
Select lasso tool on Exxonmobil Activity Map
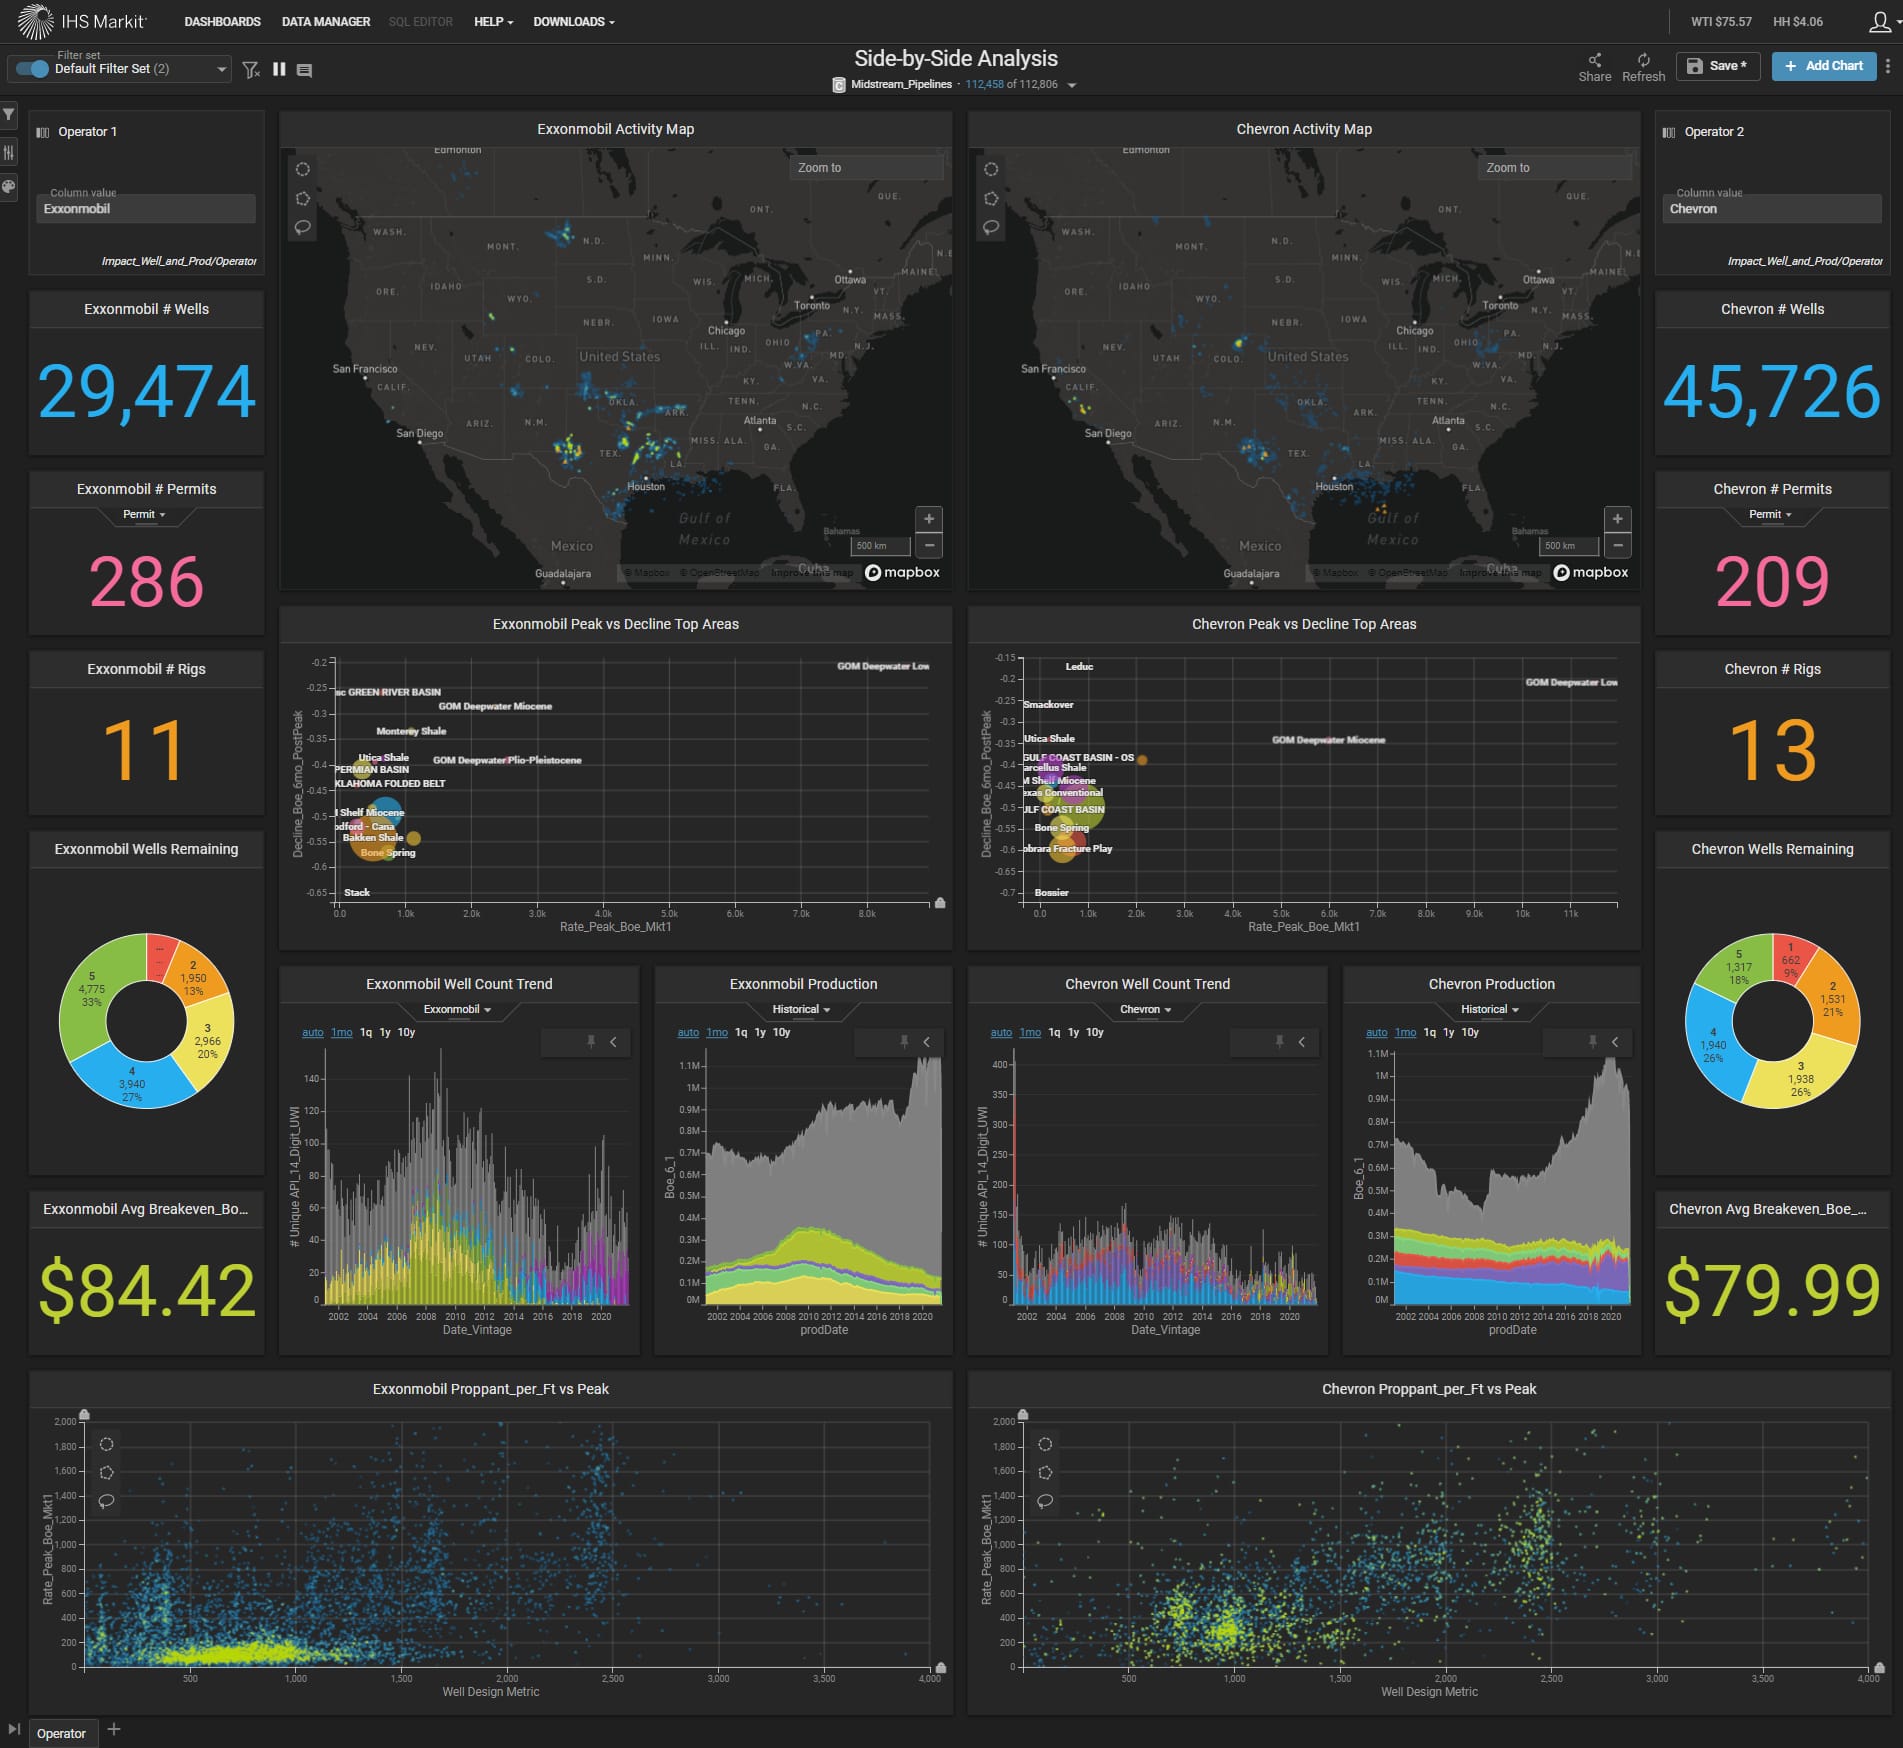302,227
